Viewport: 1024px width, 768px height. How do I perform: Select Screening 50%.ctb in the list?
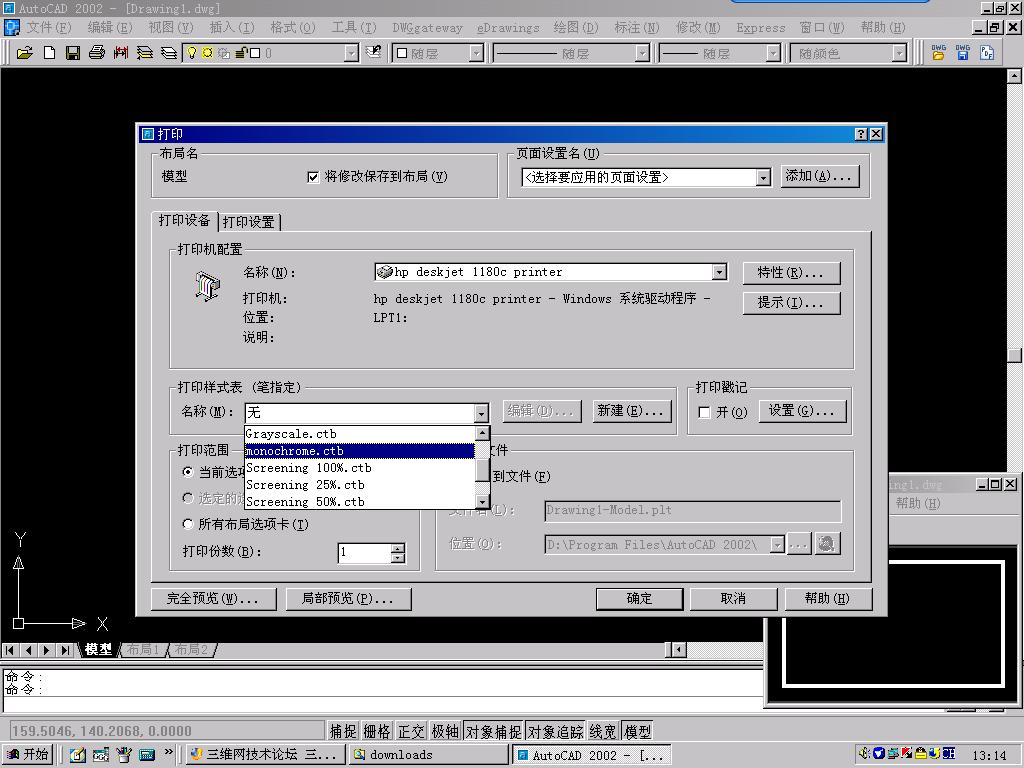tap(359, 502)
